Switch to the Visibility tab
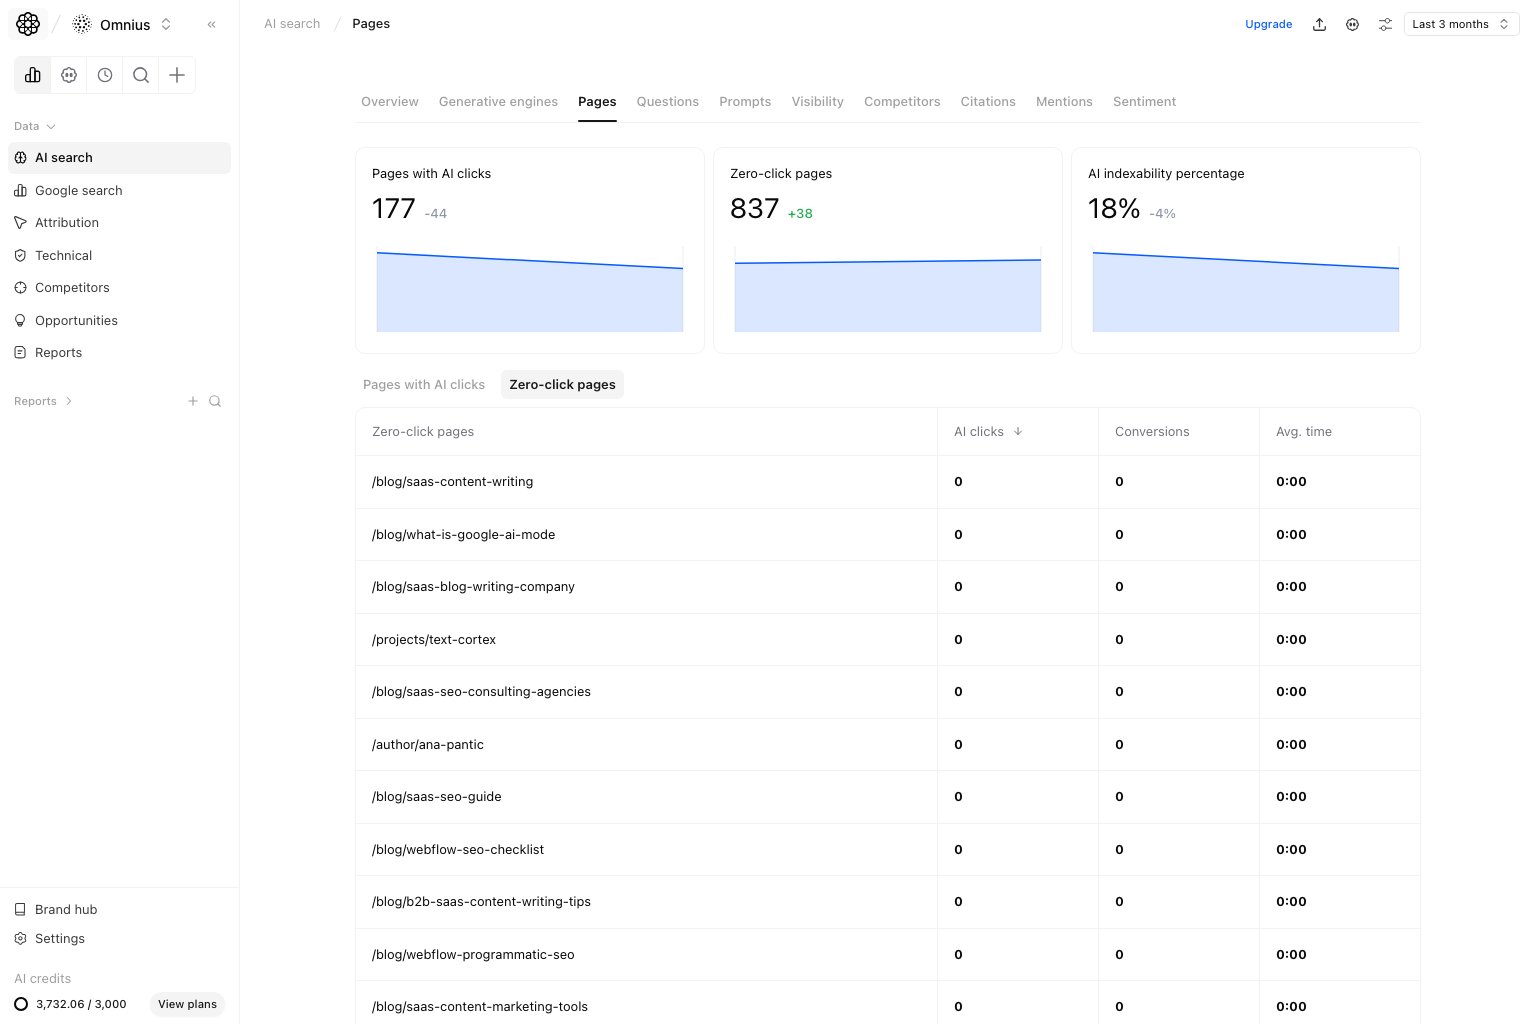The width and height of the screenshot is (1536, 1024). (x=818, y=102)
